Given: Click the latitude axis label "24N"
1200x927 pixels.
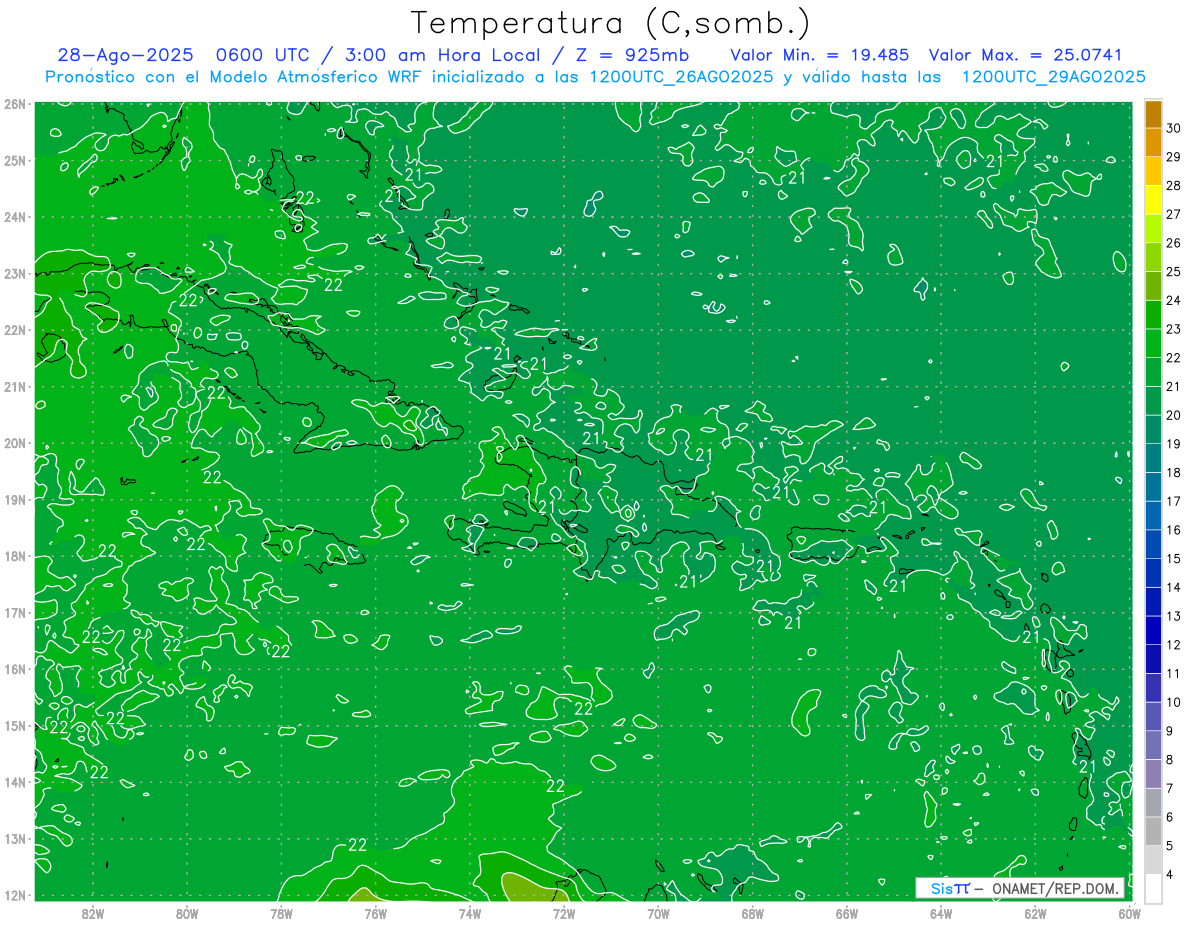Looking at the screenshot, I should coord(14,217).
